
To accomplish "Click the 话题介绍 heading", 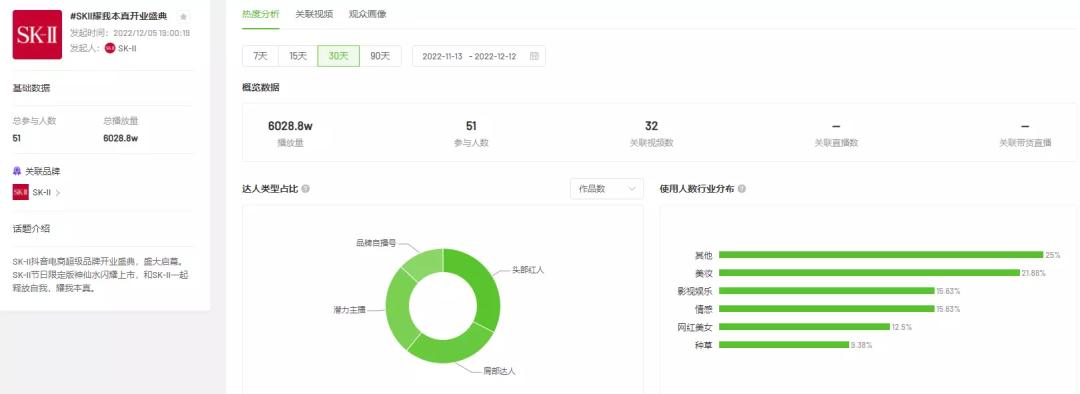I will 31,229.
